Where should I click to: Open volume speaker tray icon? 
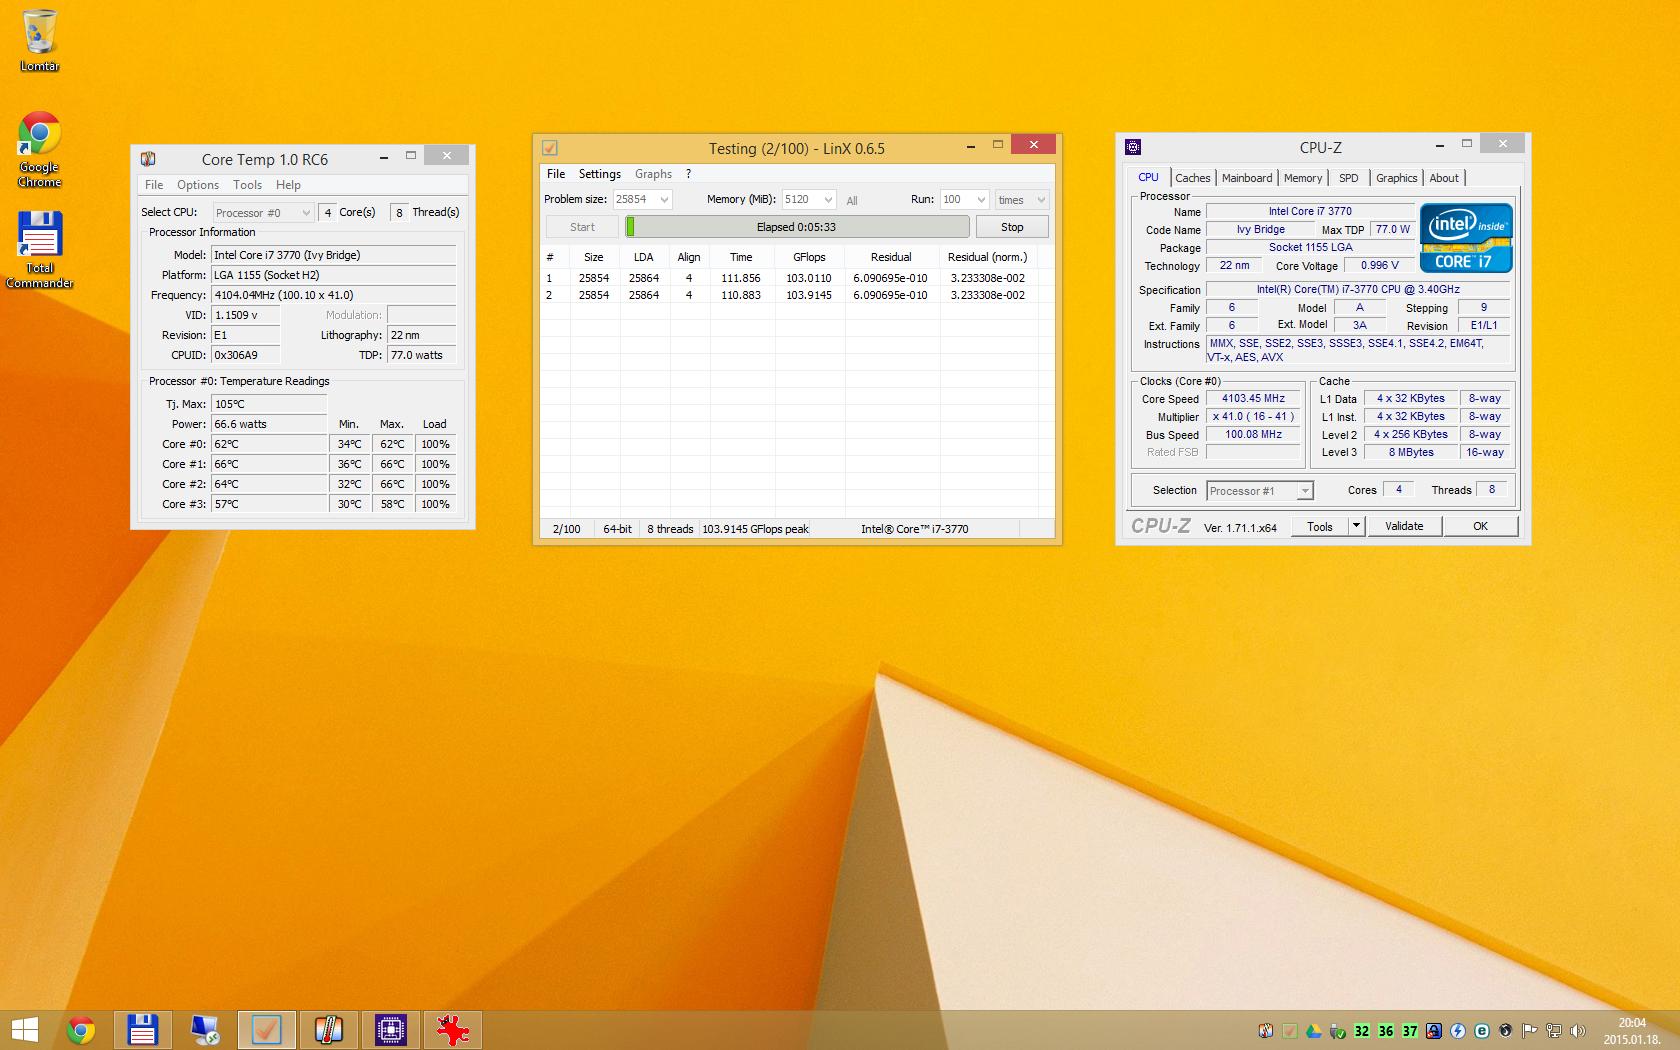tap(1578, 1031)
